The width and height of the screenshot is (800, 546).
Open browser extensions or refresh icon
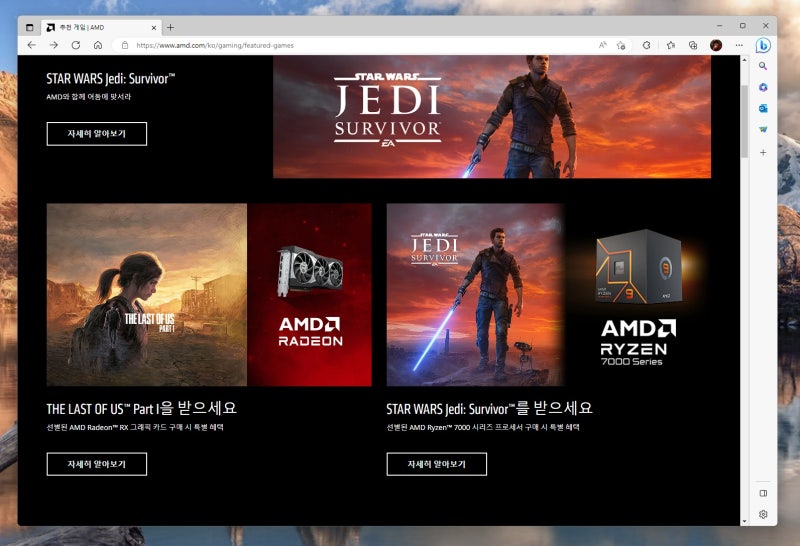pyautogui.click(x=646, y=45)
